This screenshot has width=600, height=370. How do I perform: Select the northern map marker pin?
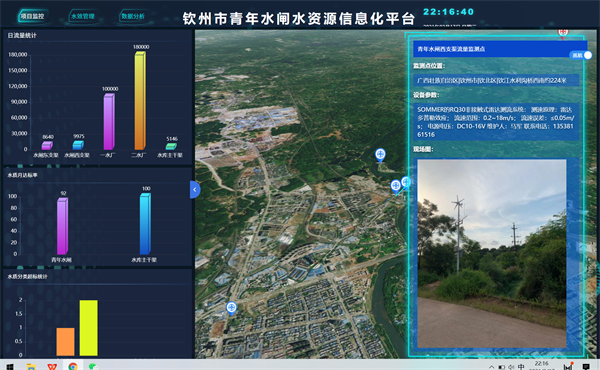380,155
